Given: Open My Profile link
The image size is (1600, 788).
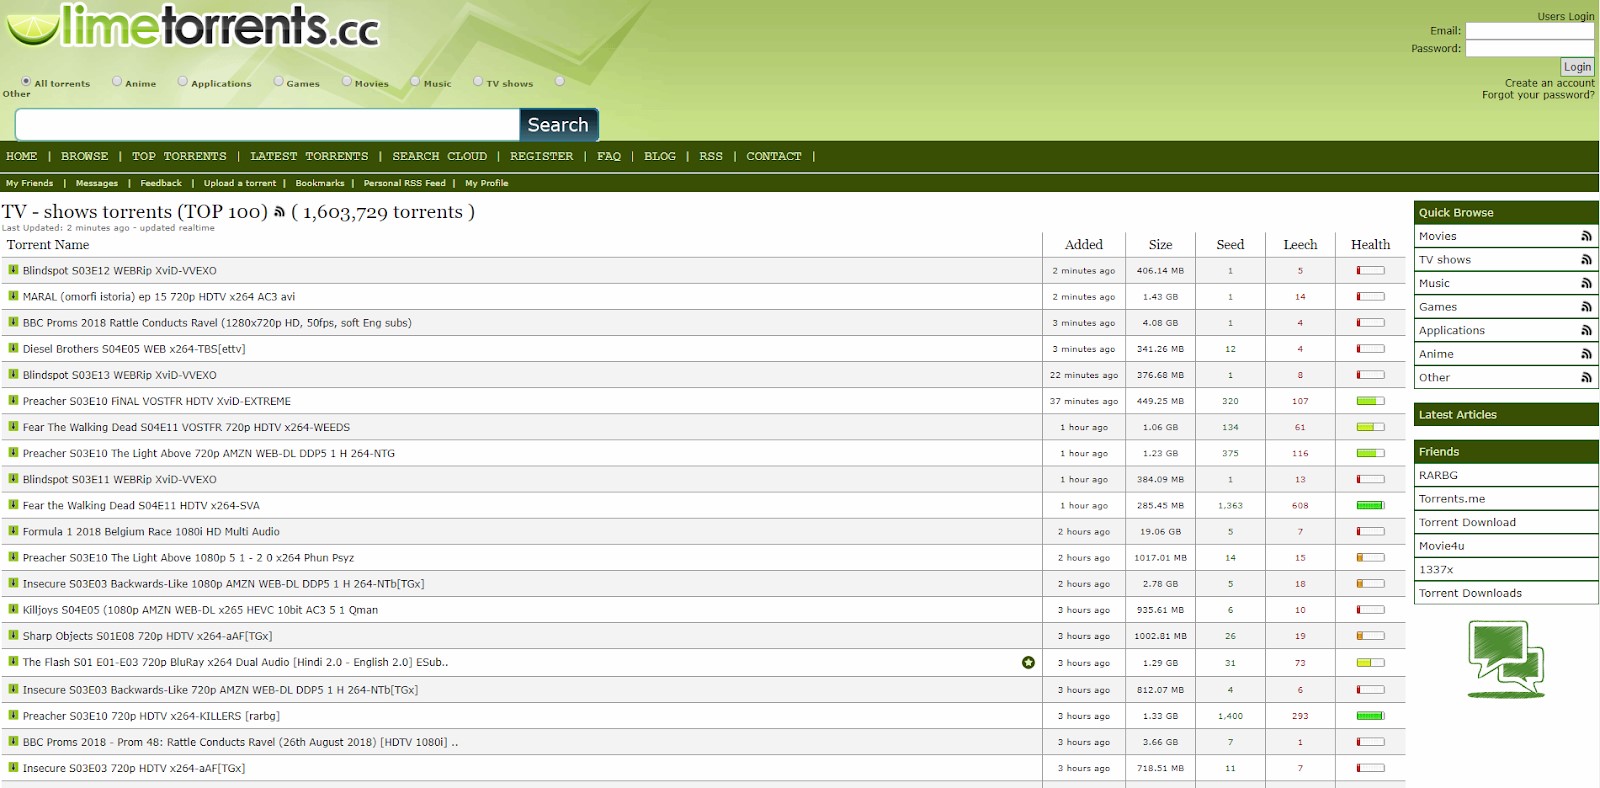Looking at the screenshot, I should pos(486,183).
